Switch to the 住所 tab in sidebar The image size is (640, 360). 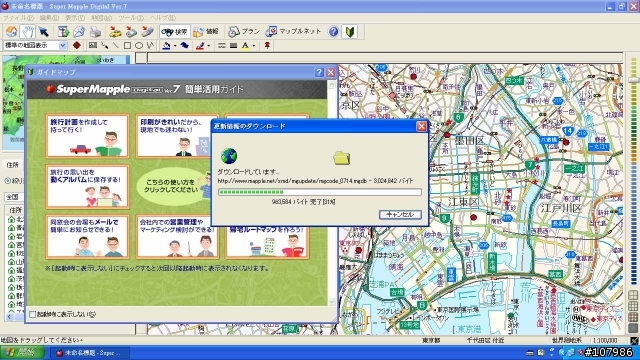click(x=13, y=165)
